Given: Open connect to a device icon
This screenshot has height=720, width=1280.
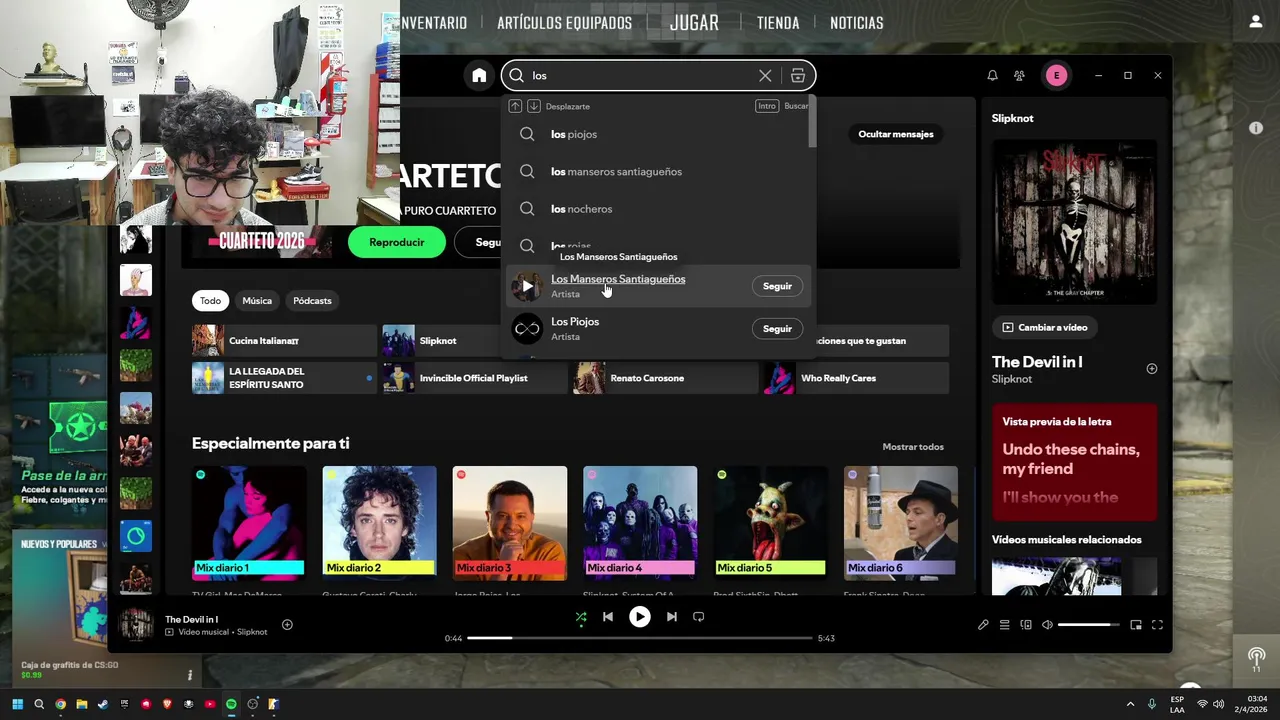Looking at the screenshot, I should coord(1026,625).
